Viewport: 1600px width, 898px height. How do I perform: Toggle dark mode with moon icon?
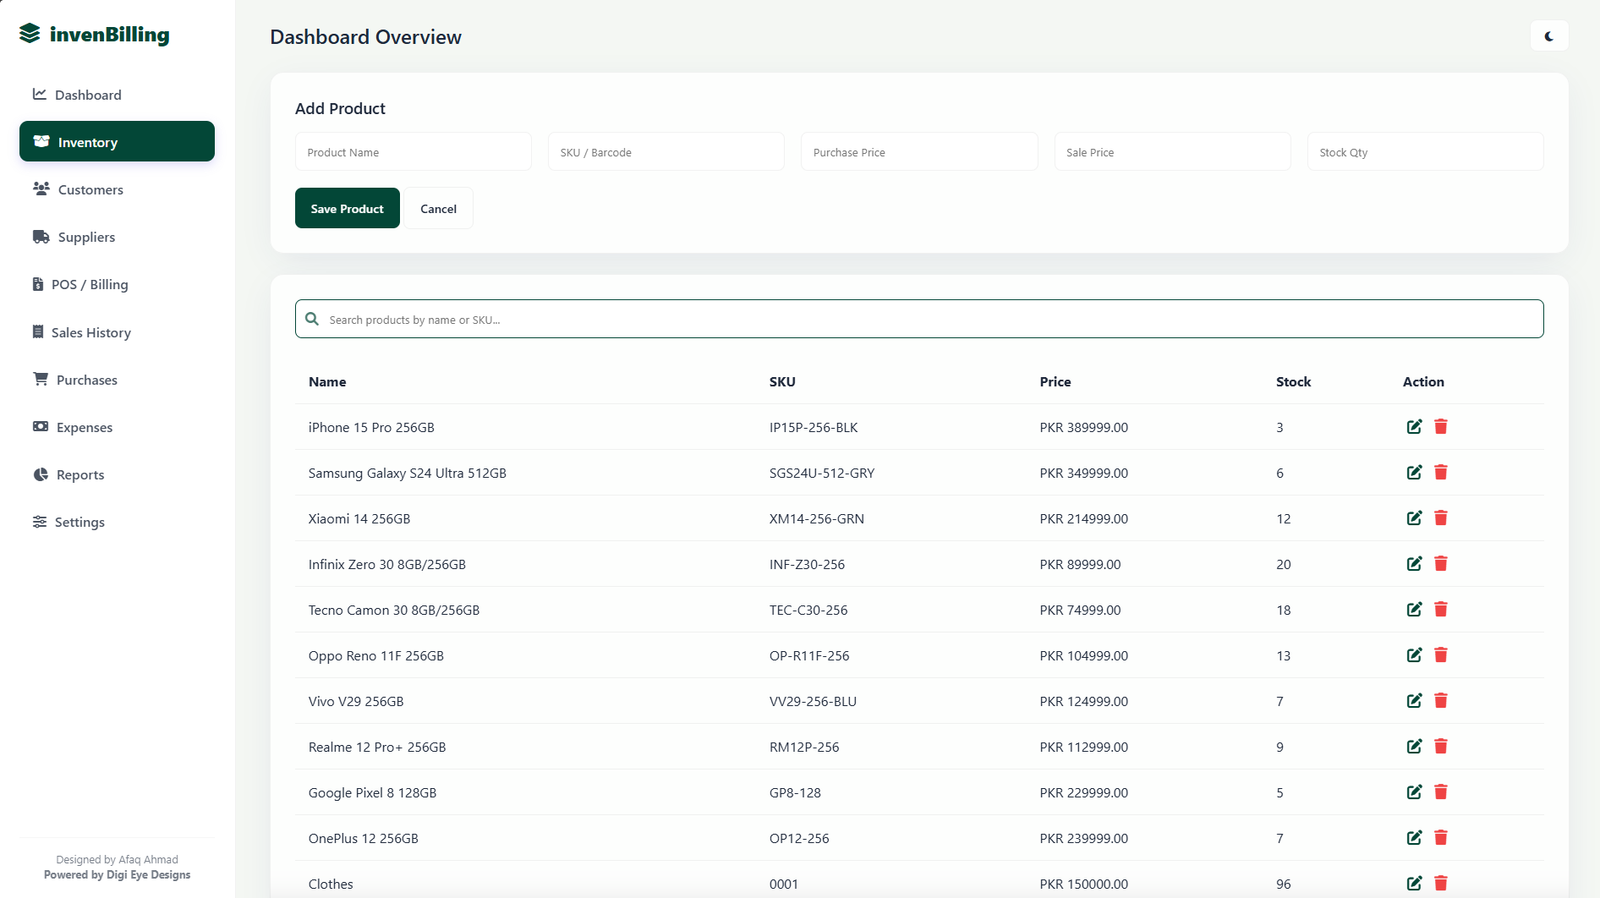coord(1548,36)
